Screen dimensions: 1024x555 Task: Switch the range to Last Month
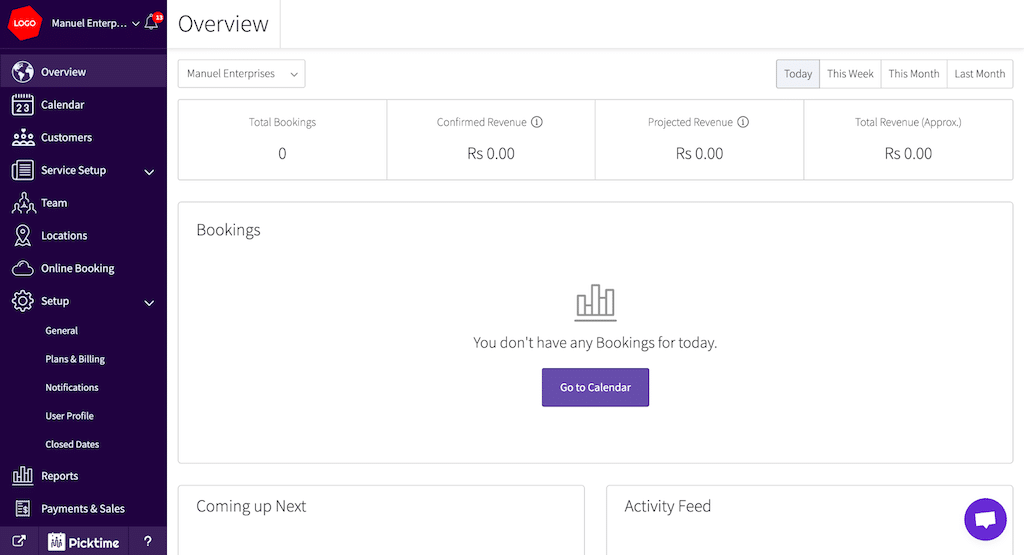click(x=979, y=74)
